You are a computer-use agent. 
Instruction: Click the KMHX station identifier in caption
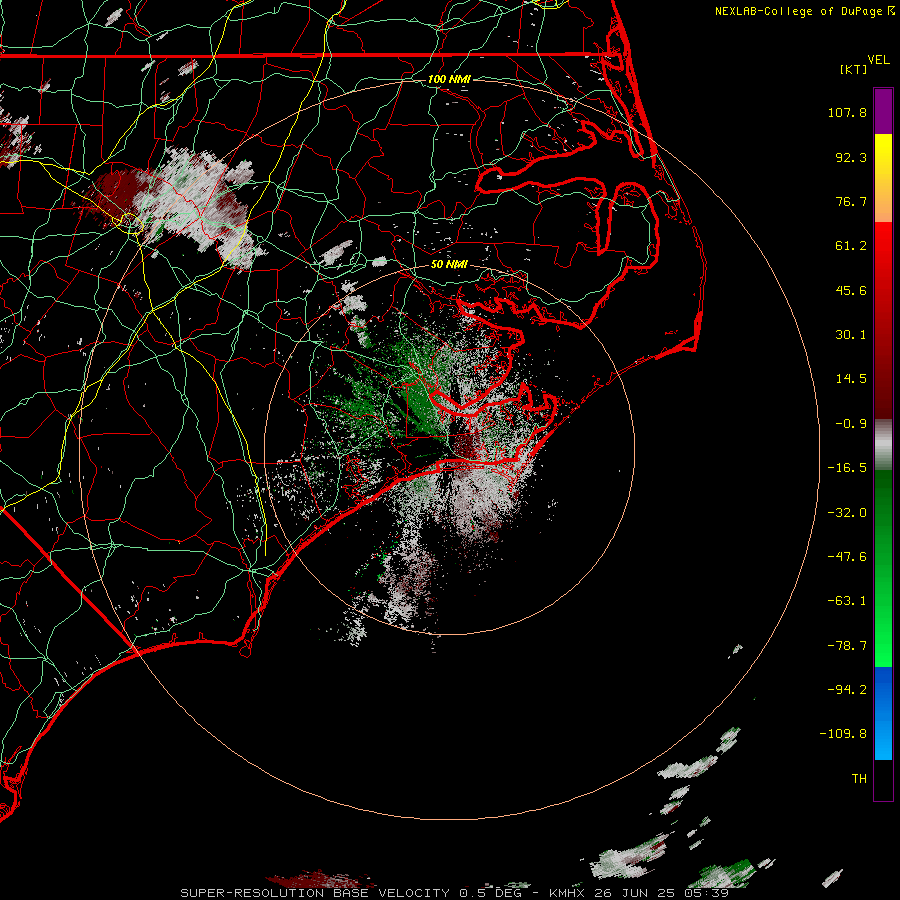tap(567, 893)
